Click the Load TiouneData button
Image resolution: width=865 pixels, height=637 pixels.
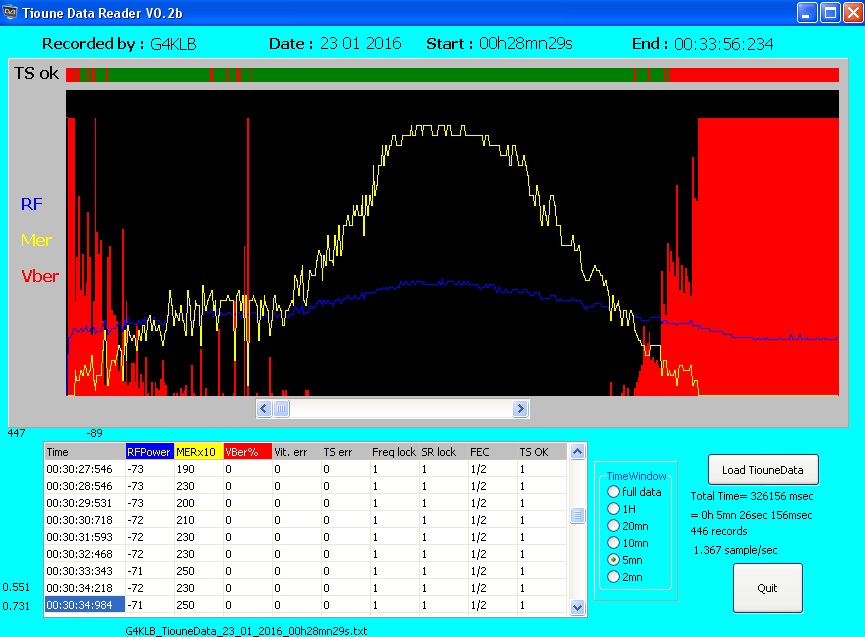click(763, 470)
